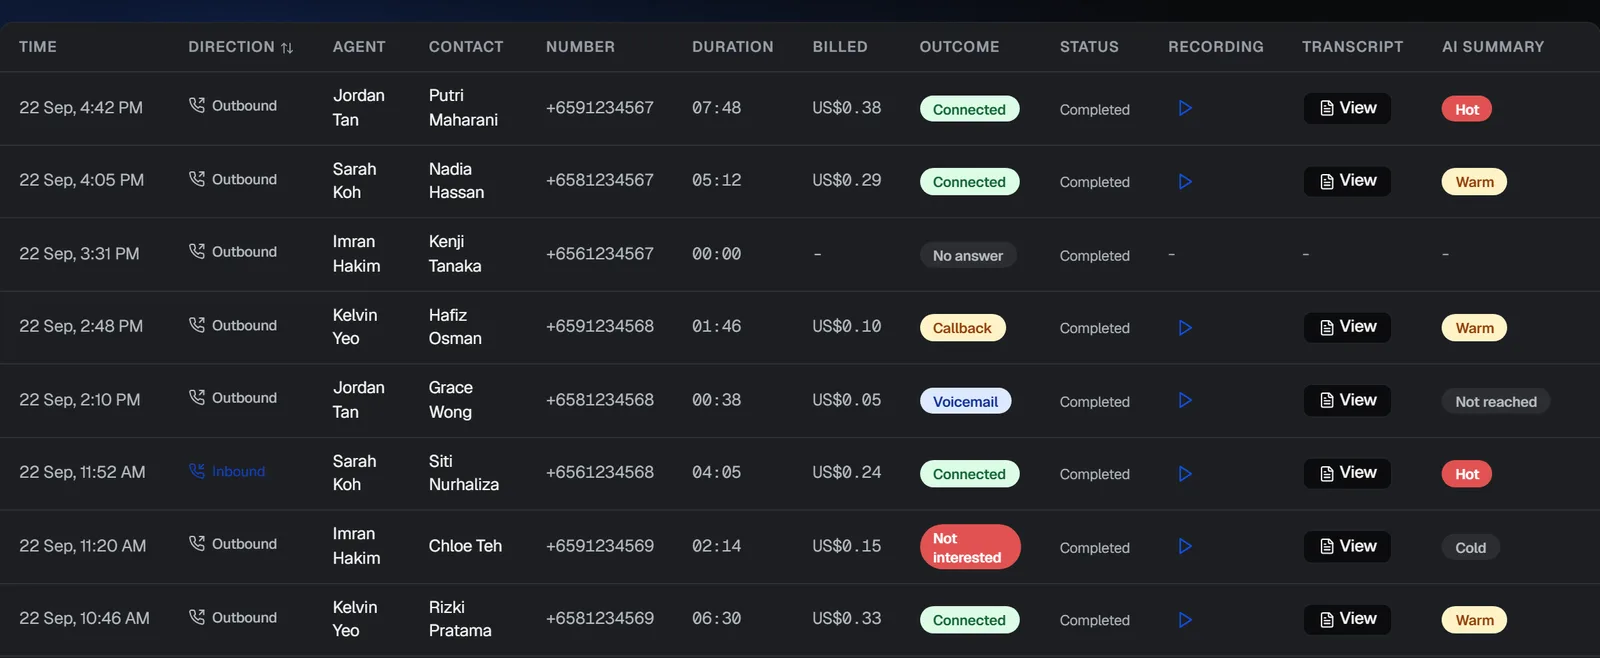Play recording for Putri Maharani call
Screen dimensions: 1600x658
coord(1185,108)
